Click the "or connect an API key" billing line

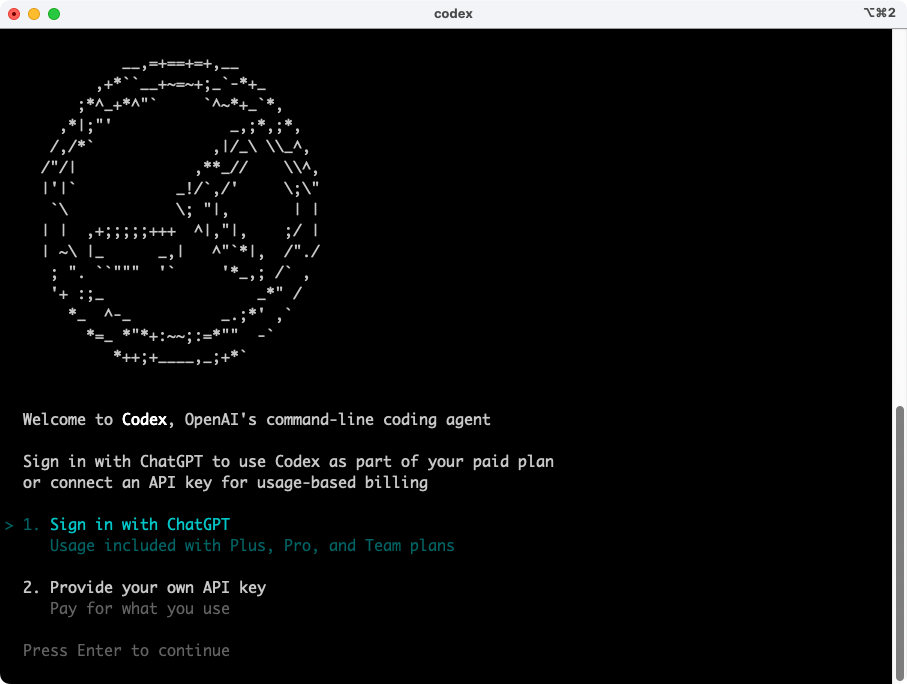(x=225, y=483)
